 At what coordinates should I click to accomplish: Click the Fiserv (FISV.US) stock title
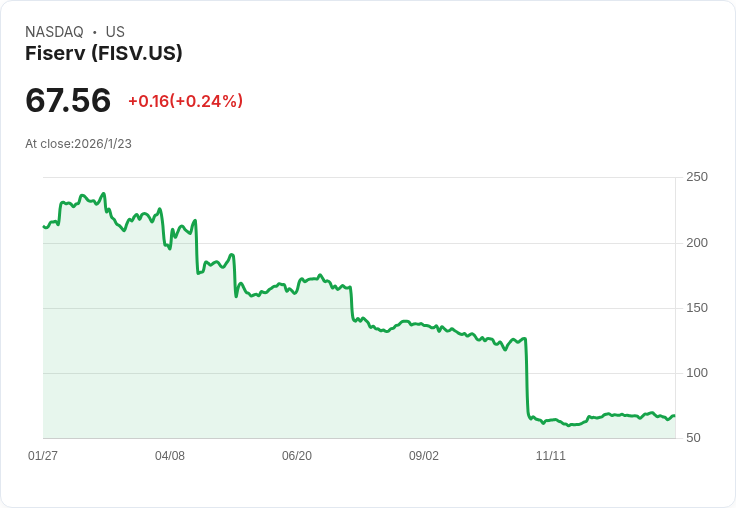click(x=104, y=54)
